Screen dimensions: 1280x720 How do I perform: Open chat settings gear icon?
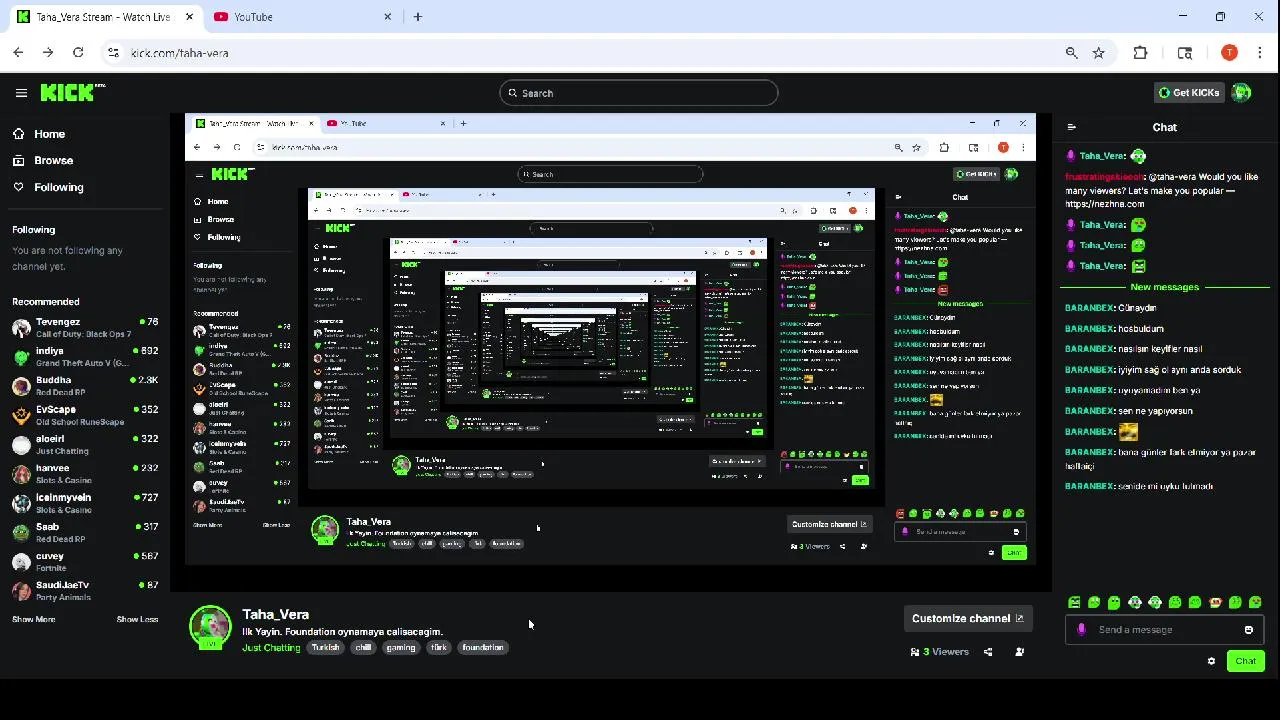click(1211, 661)
